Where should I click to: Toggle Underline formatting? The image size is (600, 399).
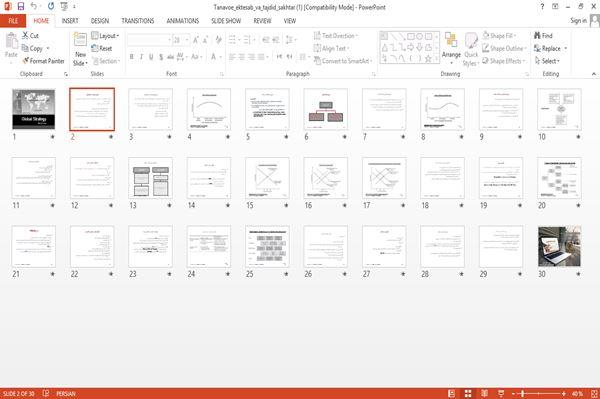(151, 57)
